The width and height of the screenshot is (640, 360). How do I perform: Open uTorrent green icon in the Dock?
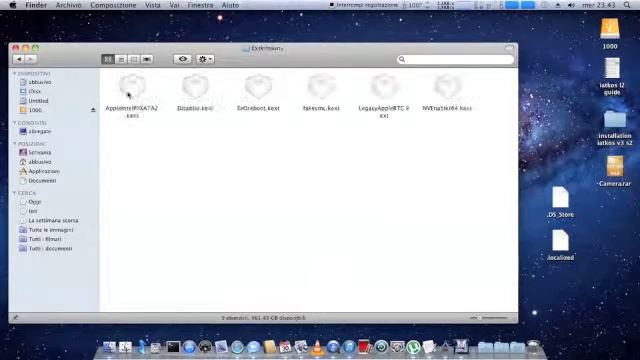pyautogui.click(x=413, y=347)
